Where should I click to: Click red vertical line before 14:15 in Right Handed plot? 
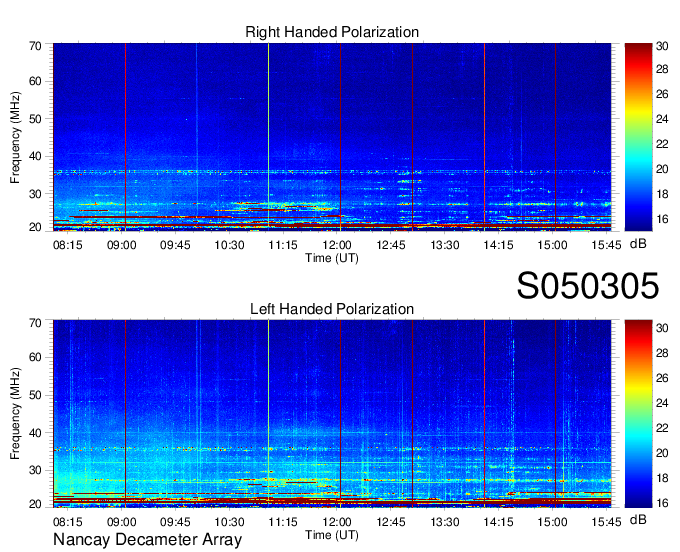pyautogui.click(x=484, y=137)
